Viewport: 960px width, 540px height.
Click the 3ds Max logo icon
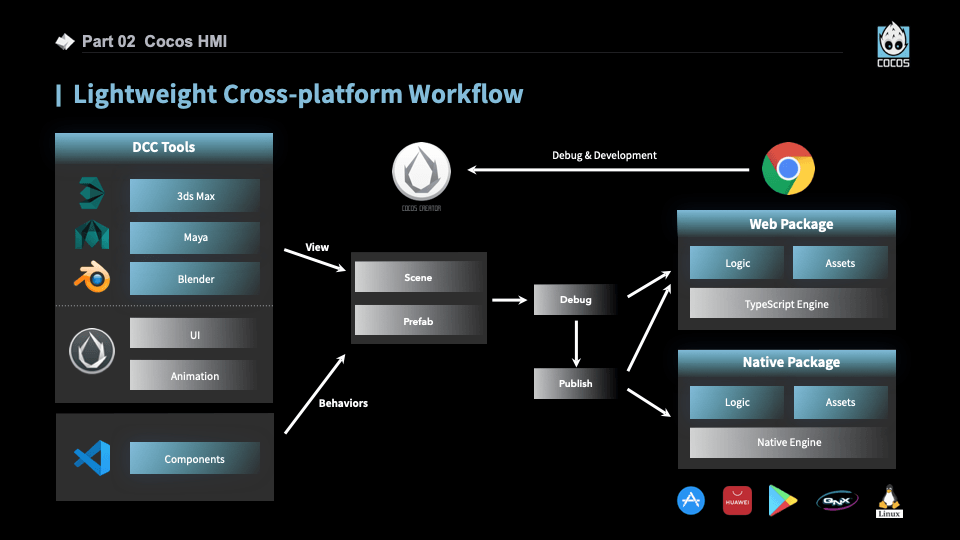coord(92,193)
